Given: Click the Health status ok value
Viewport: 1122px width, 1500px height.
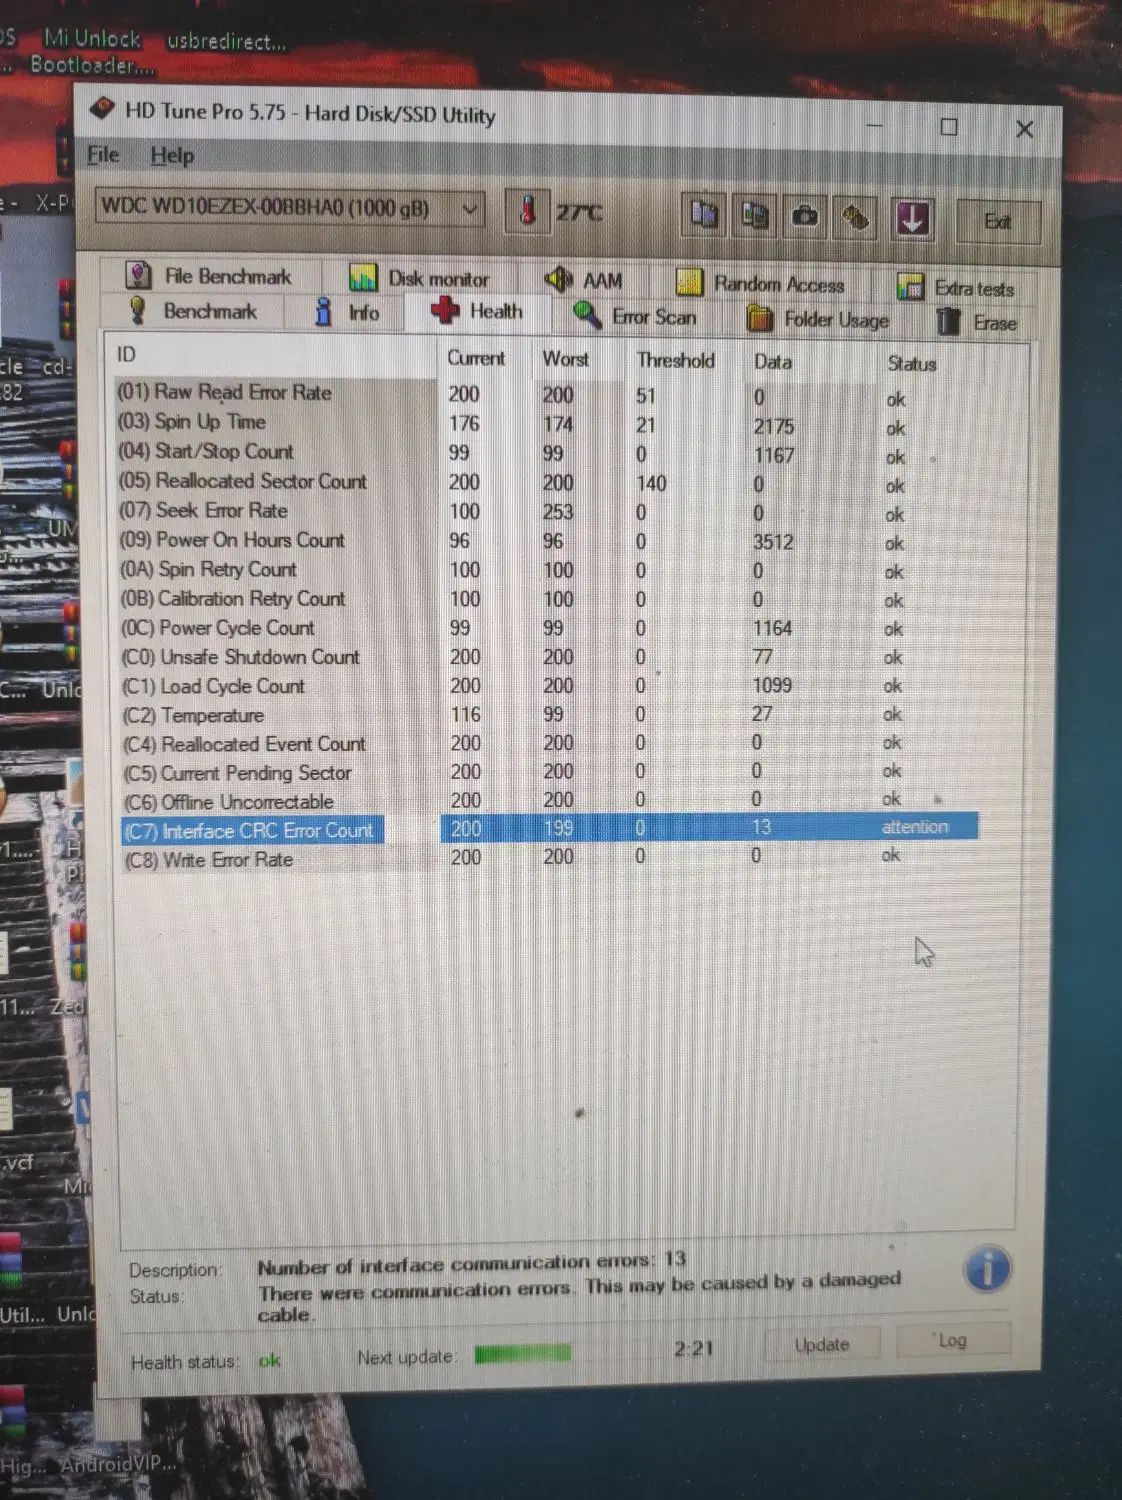Looking at the screenshot, I should tap(269, 1360).
